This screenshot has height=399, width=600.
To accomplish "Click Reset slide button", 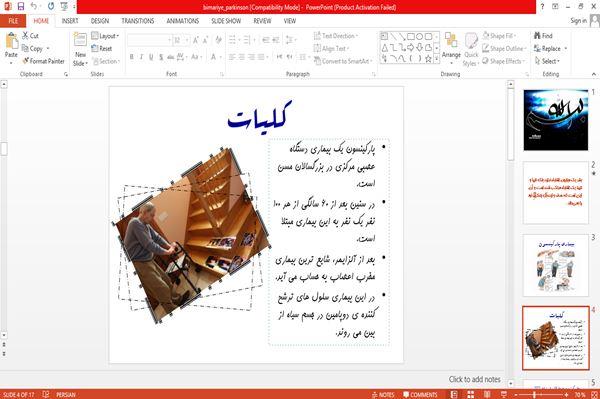I will click(102, 49).
